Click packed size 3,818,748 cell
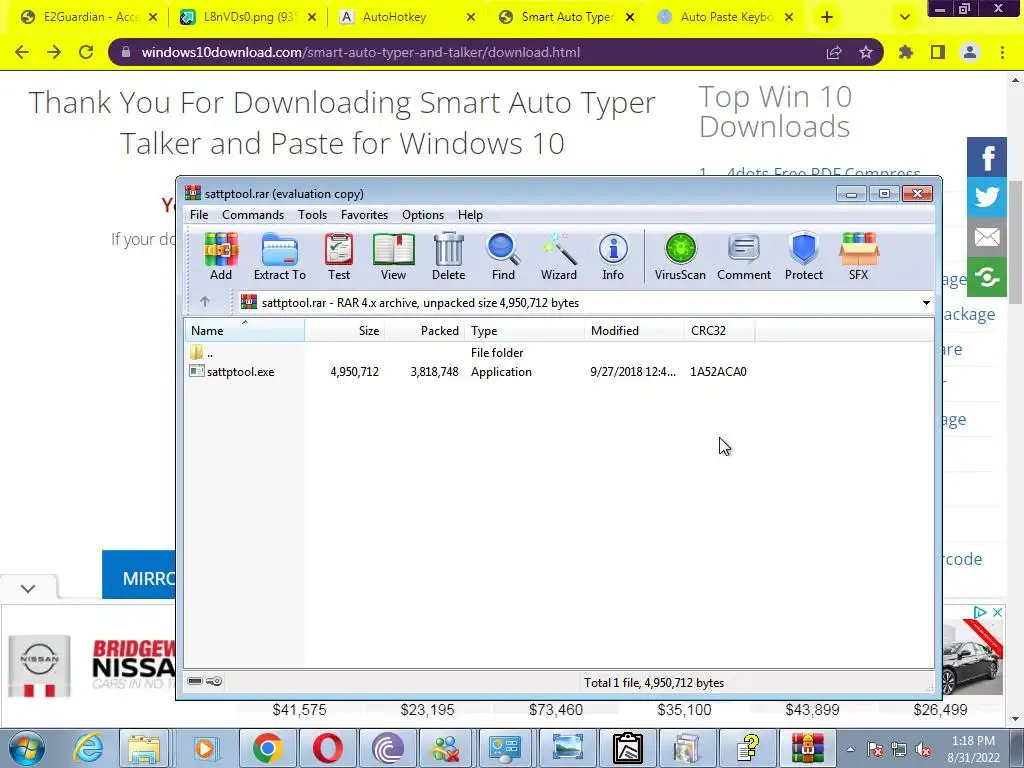1024x768 pixels. 434,372
